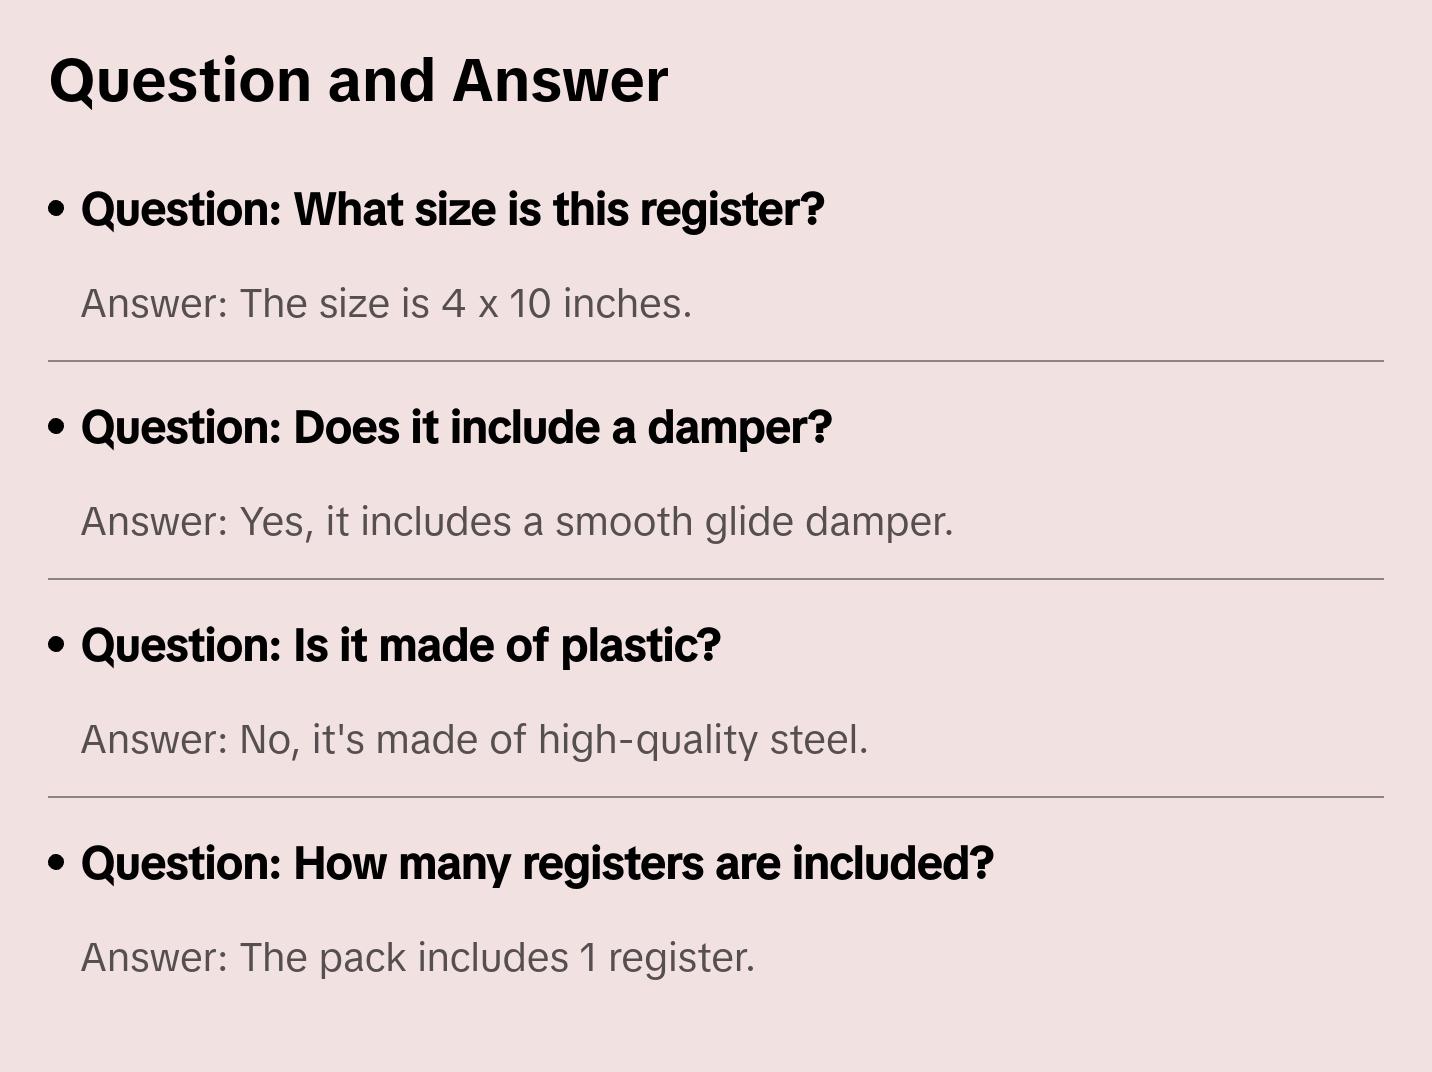Click the divider line below the size answer
This screenshot has width=1432, height=1072.
pos(716,361)
